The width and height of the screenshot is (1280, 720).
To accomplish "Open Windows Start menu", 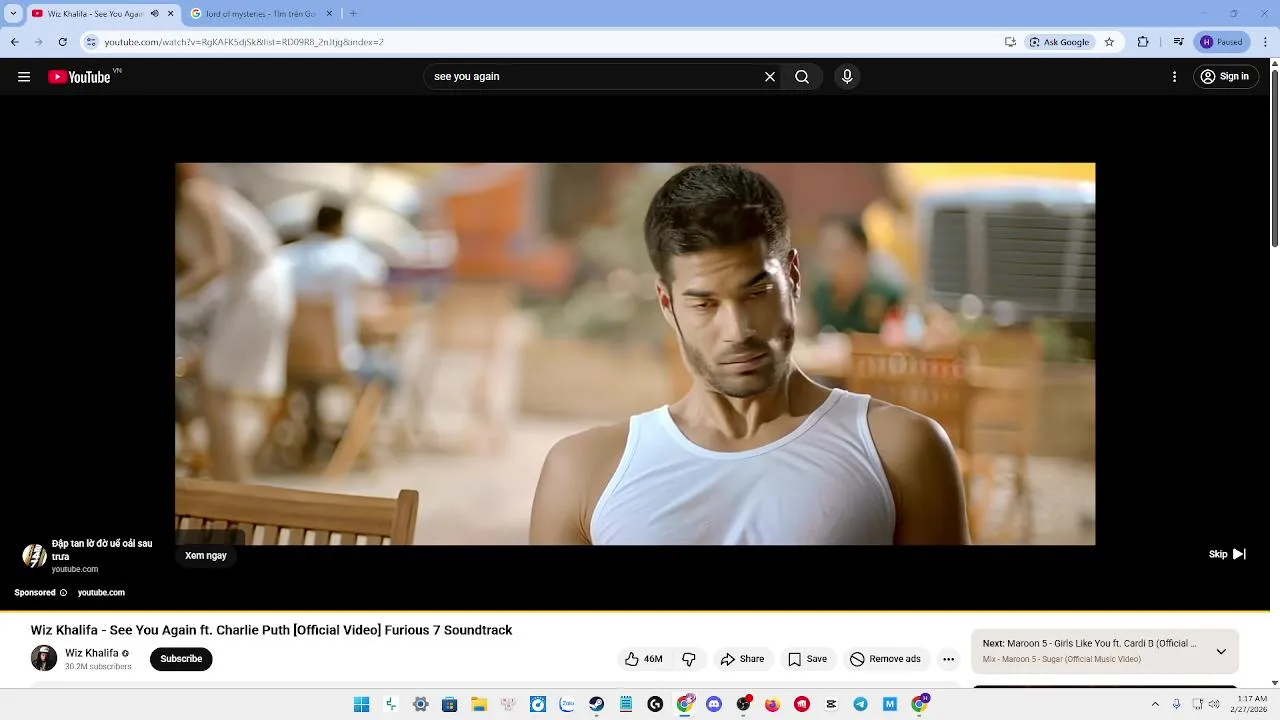I will click(x=362, y=704).
